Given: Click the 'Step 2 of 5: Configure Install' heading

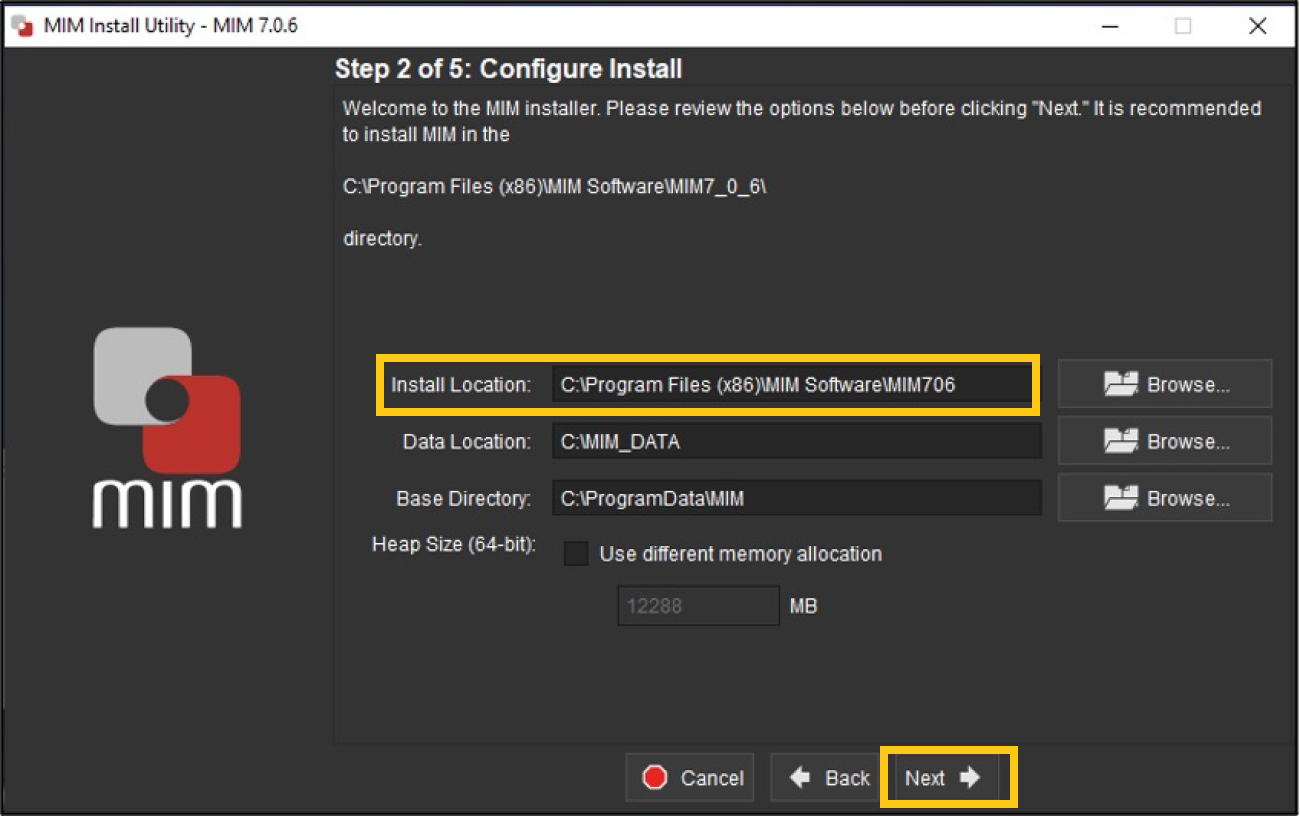Looking at the screenshot, I should (x=508, y=69).
